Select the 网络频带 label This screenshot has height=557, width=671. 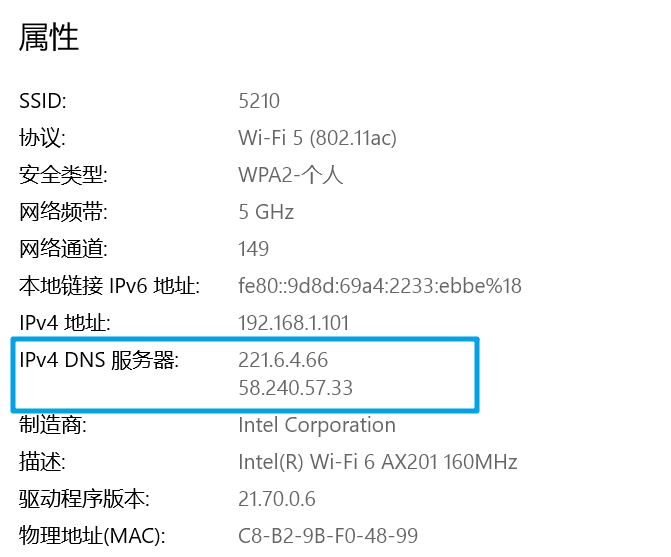(63, 212)
